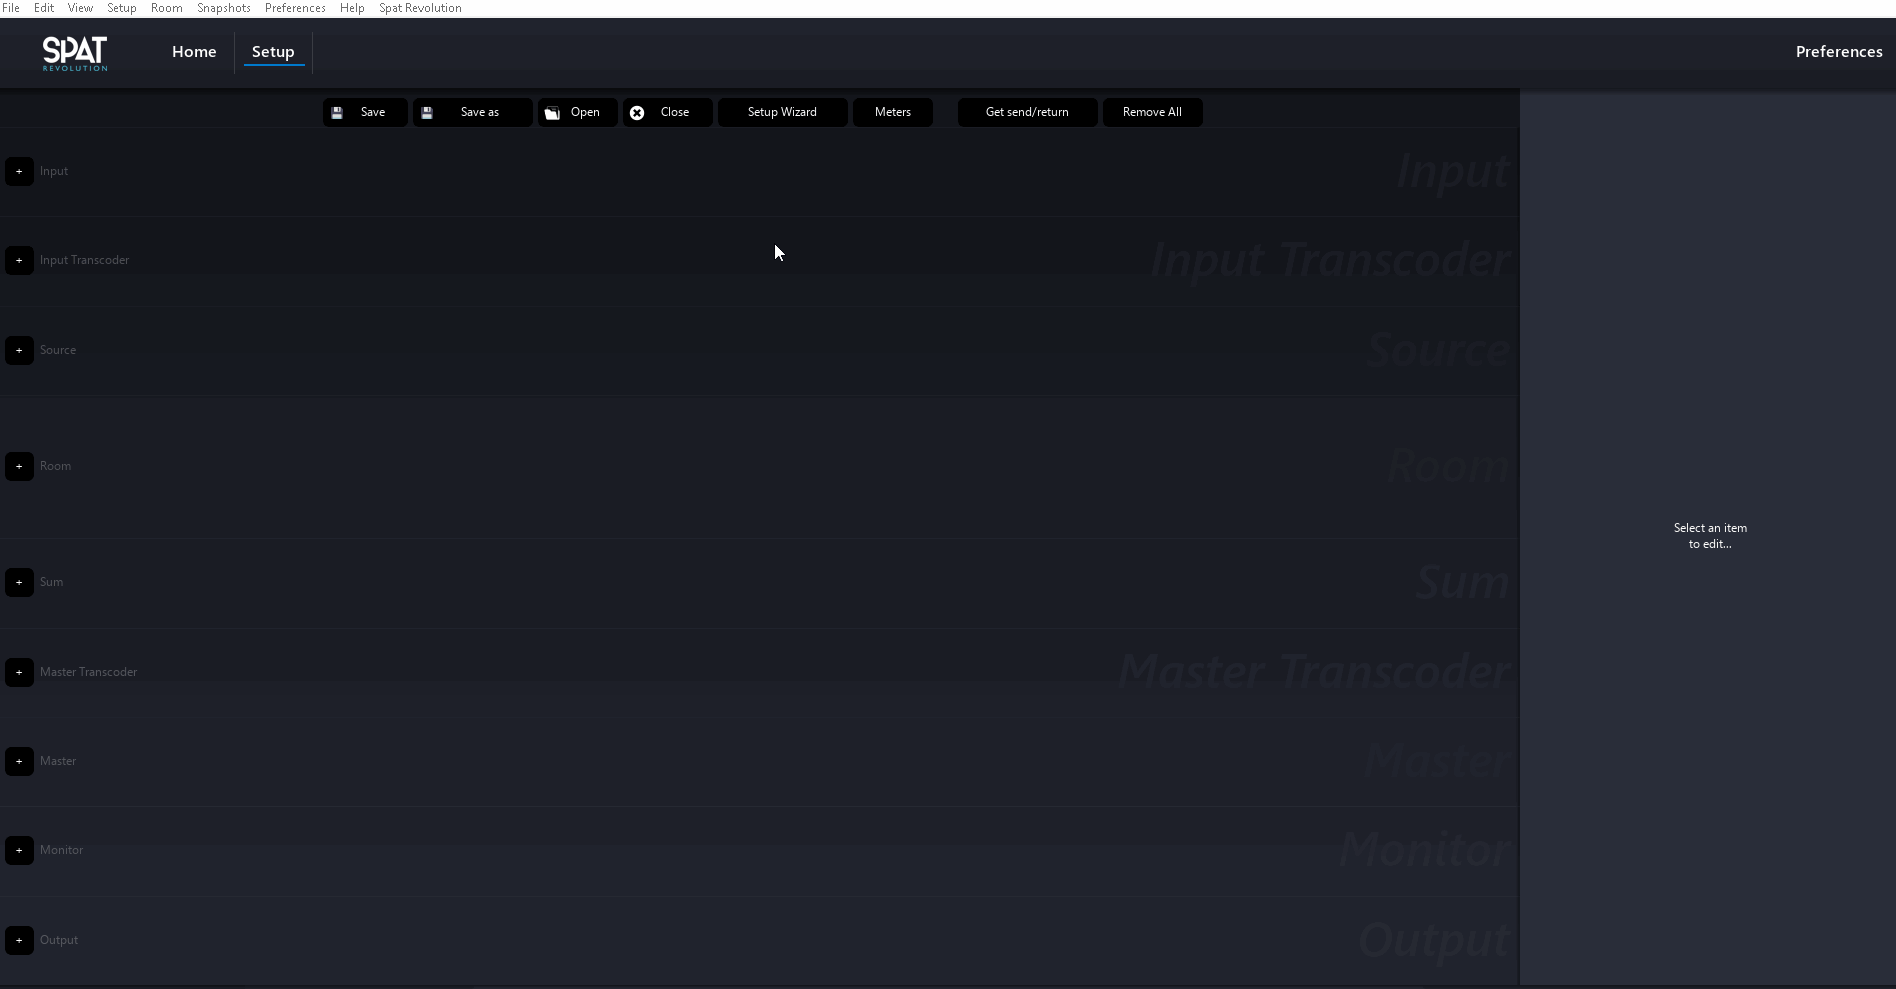Hit the plus icon next to Master
Image resolution: width=1896 pixels, height=989 pixels.
click(19, 761)
